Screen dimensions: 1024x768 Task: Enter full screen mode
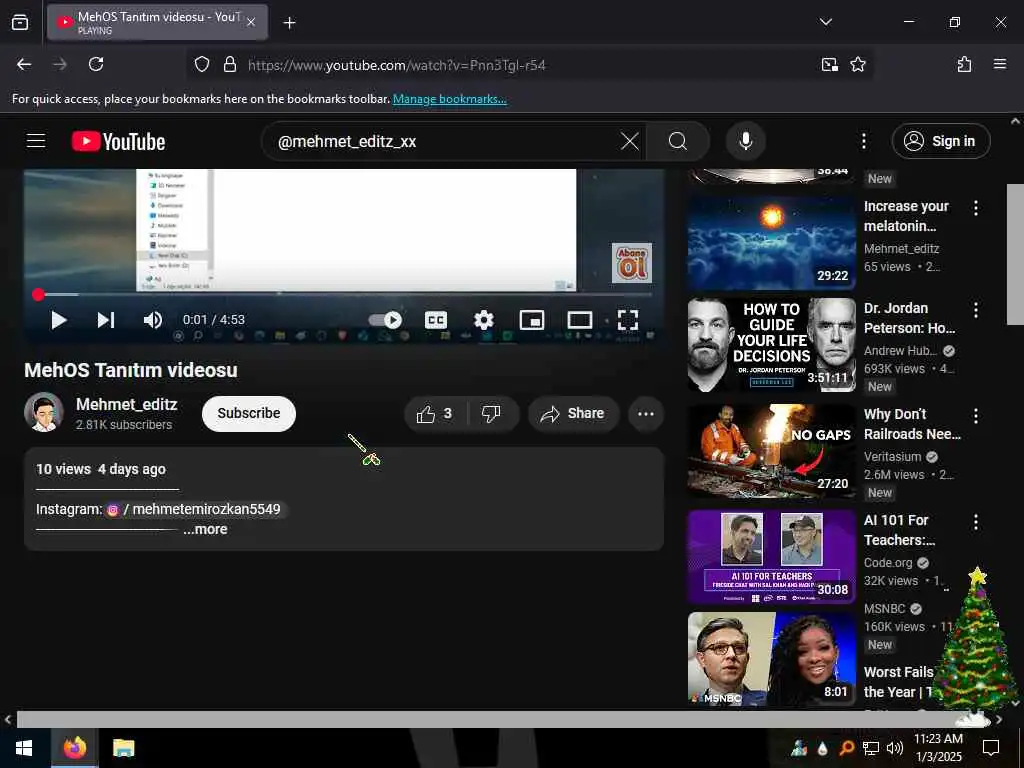click(x=628, y=320)
